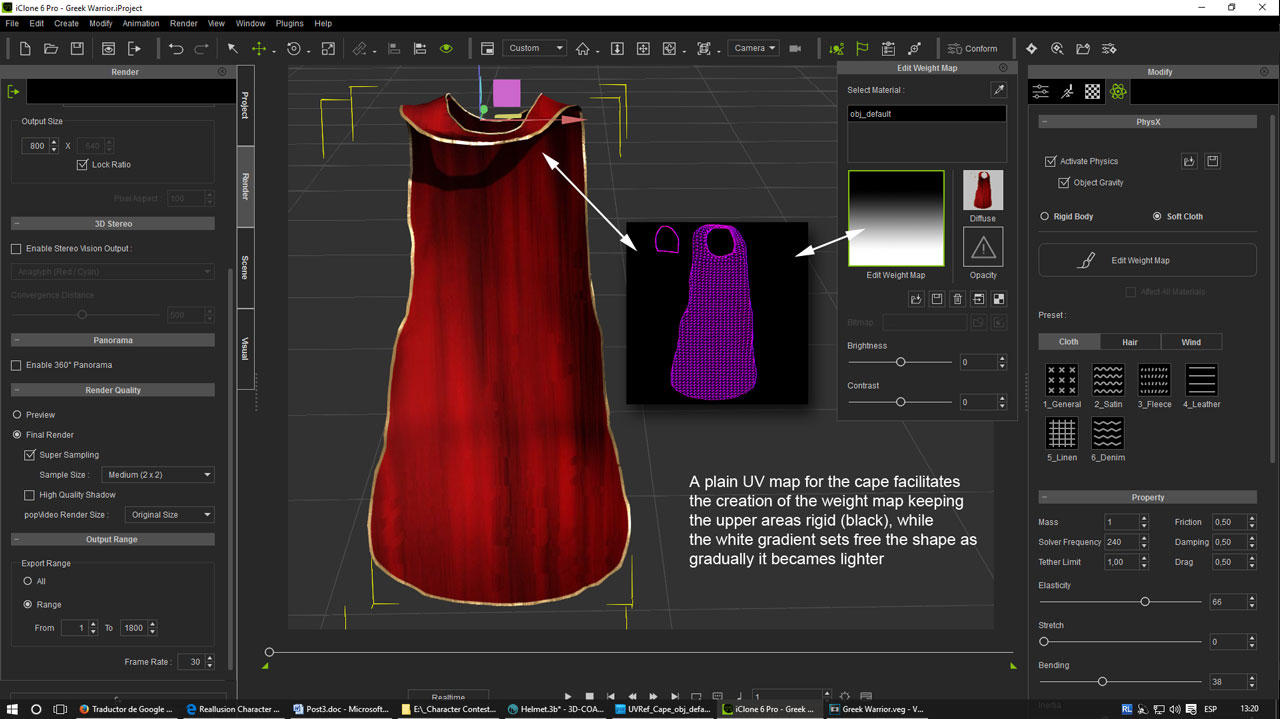The width and height of the screenshot is (1280, 719).
Task: Click the Edit Weight Map brush button
Action: click(1147, 260)
